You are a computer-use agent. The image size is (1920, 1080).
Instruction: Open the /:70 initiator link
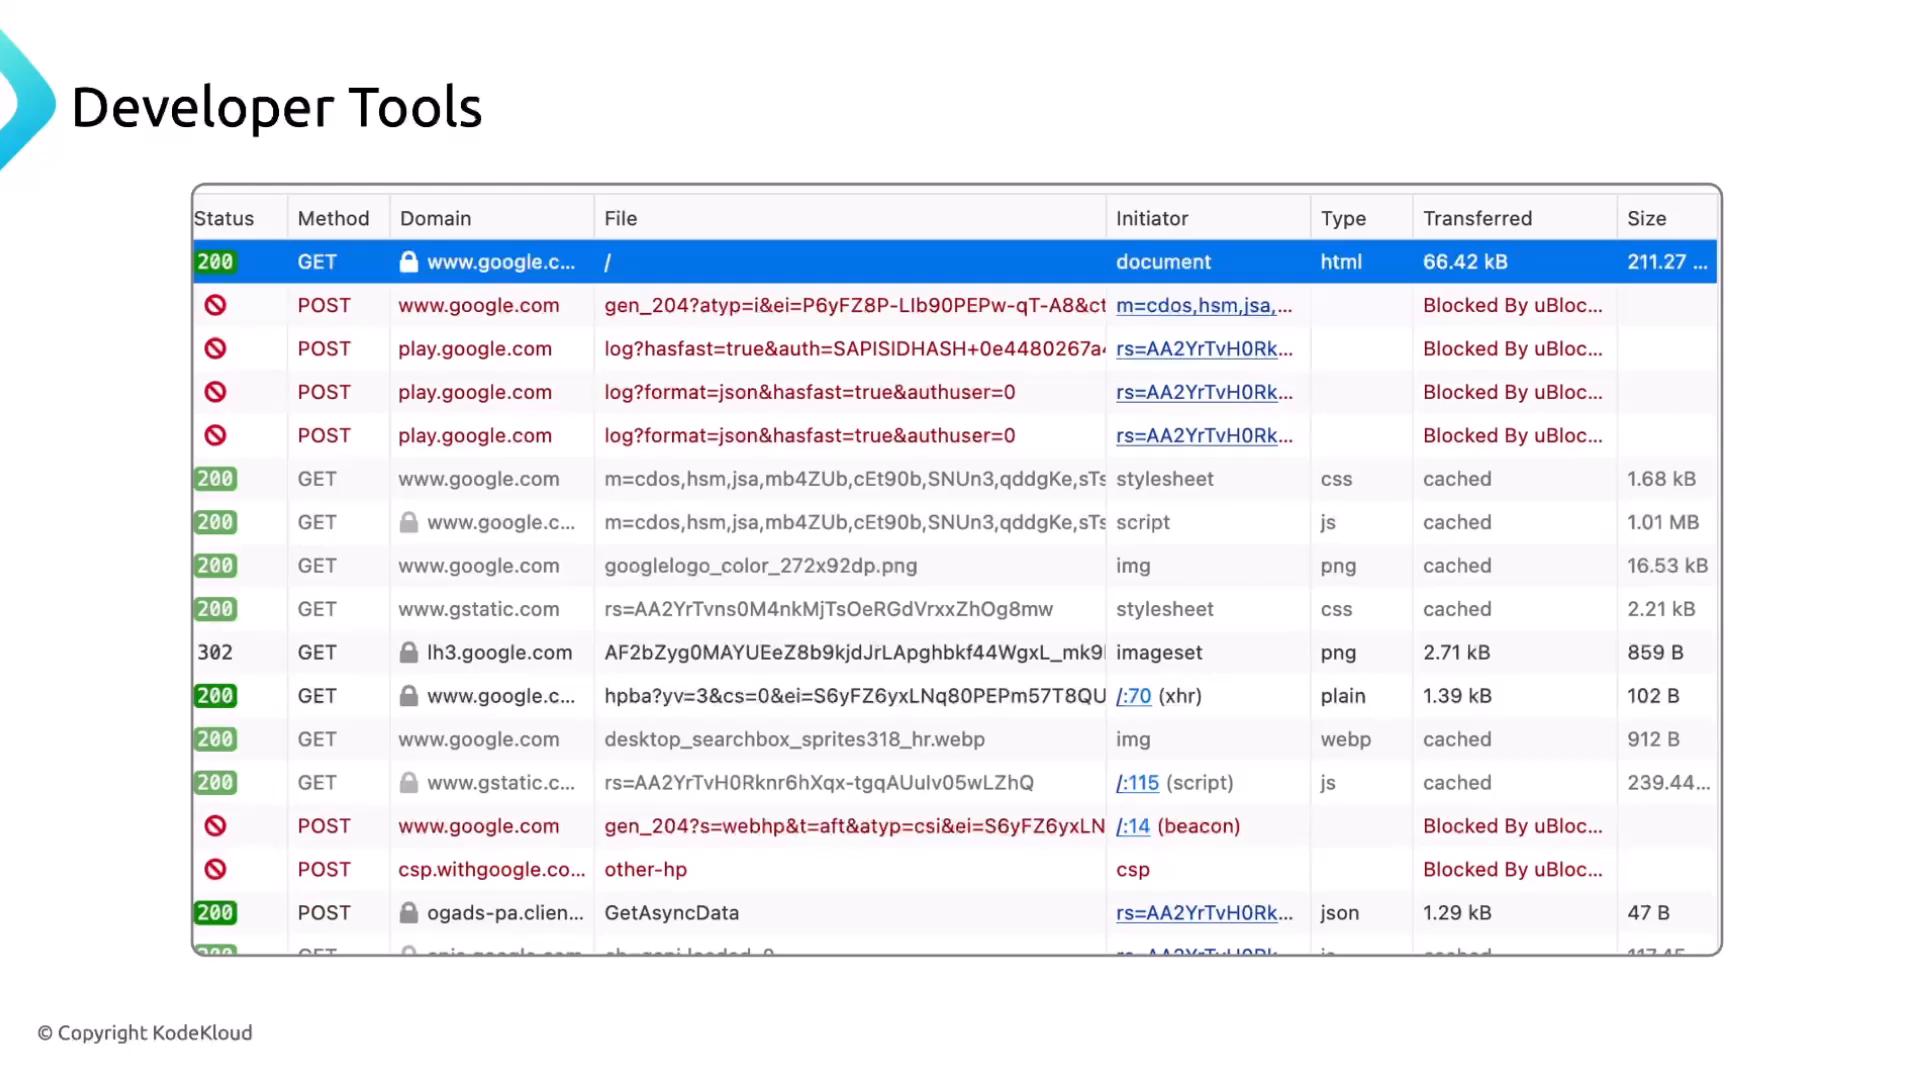[1133, 695]
